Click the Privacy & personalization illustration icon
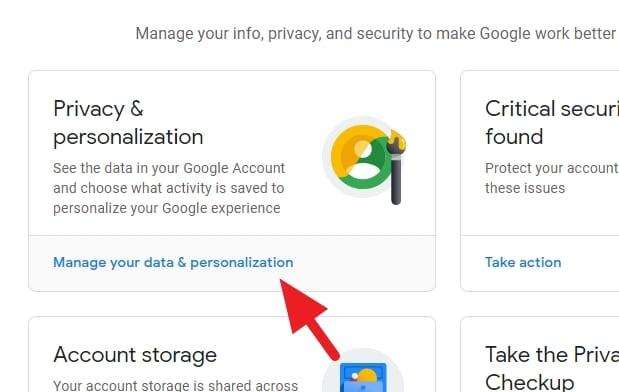 point(365,161)
